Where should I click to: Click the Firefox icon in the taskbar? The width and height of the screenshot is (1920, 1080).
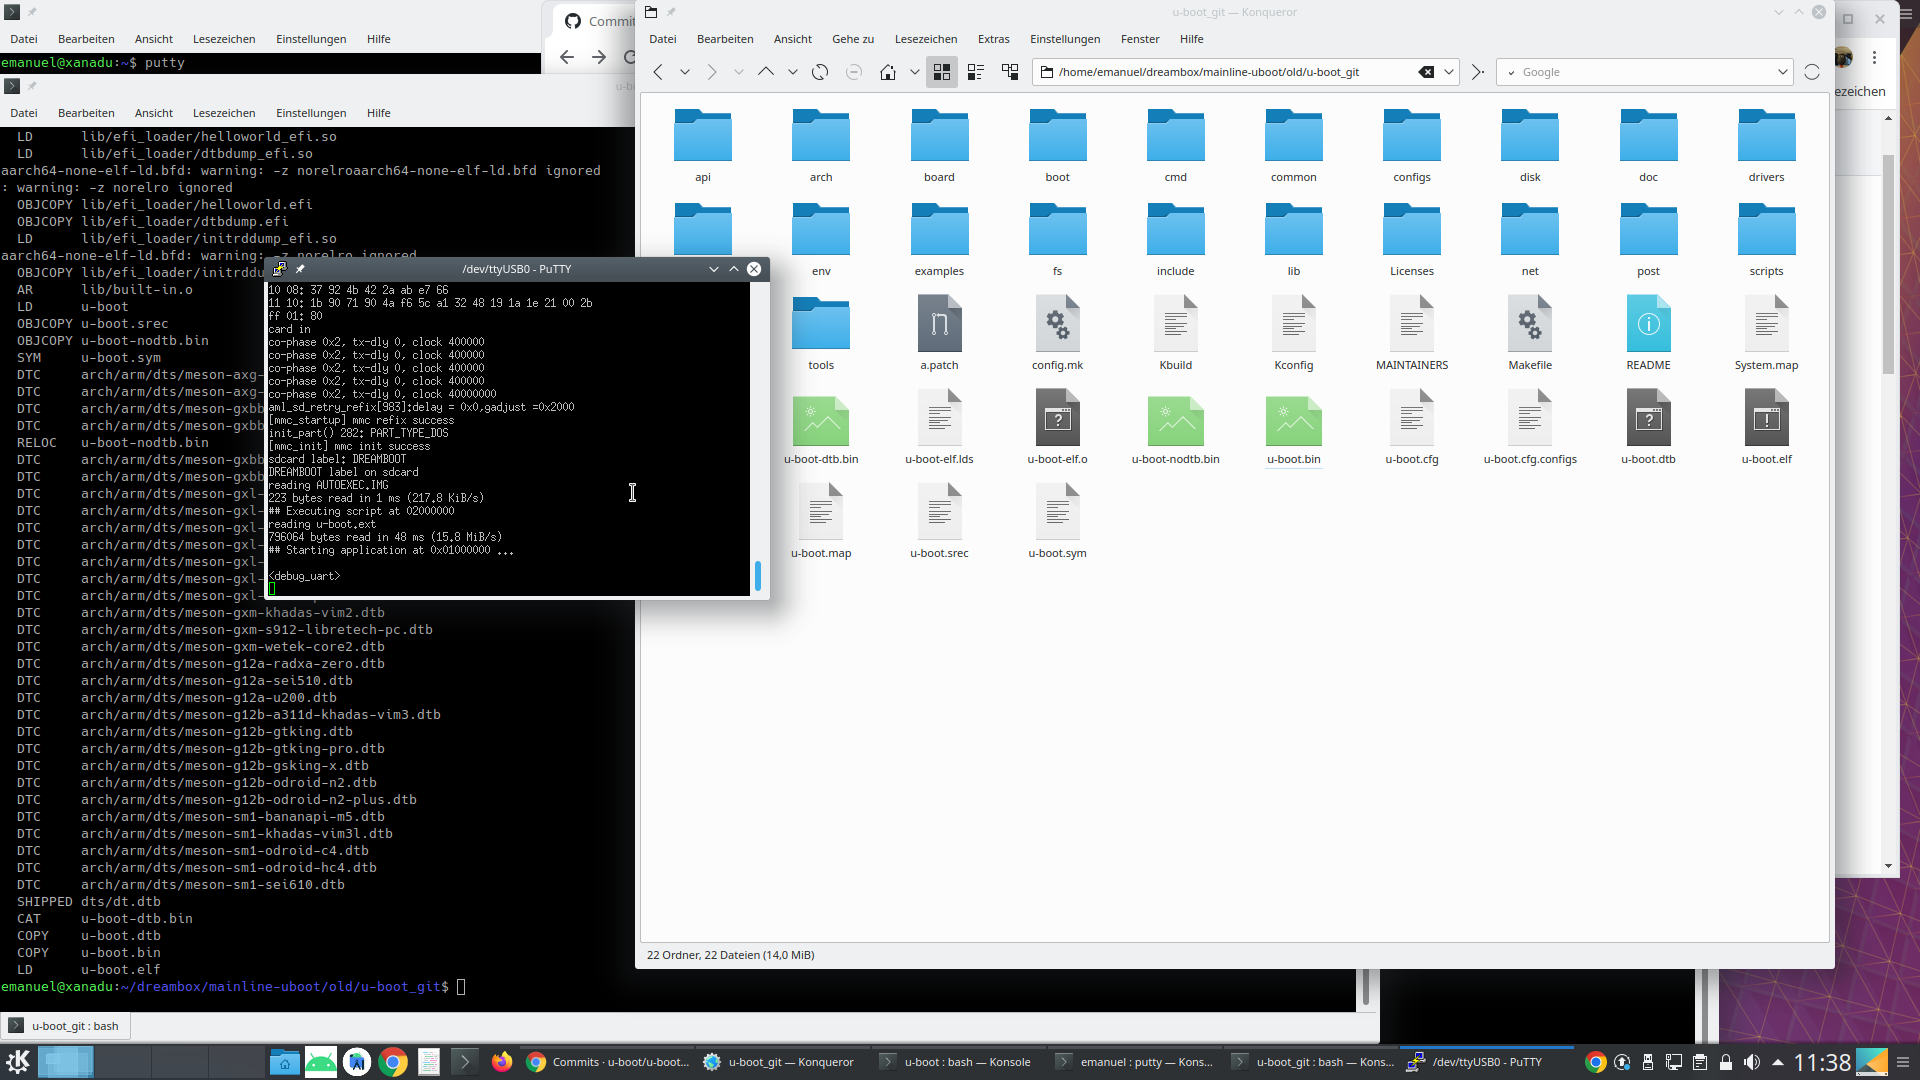click(x=502, y=1062)
